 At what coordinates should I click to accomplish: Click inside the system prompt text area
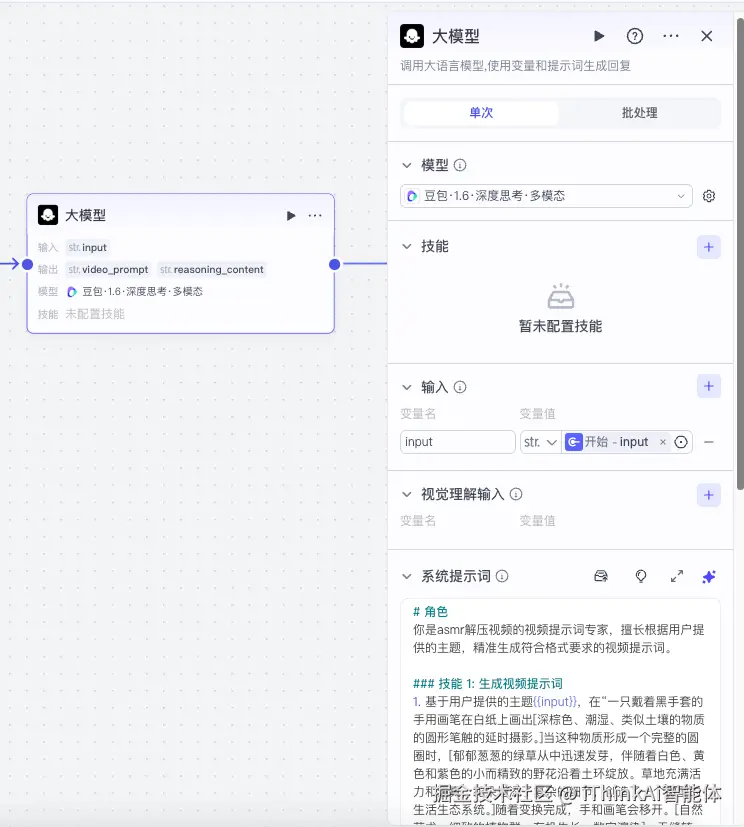click(560, 711)
